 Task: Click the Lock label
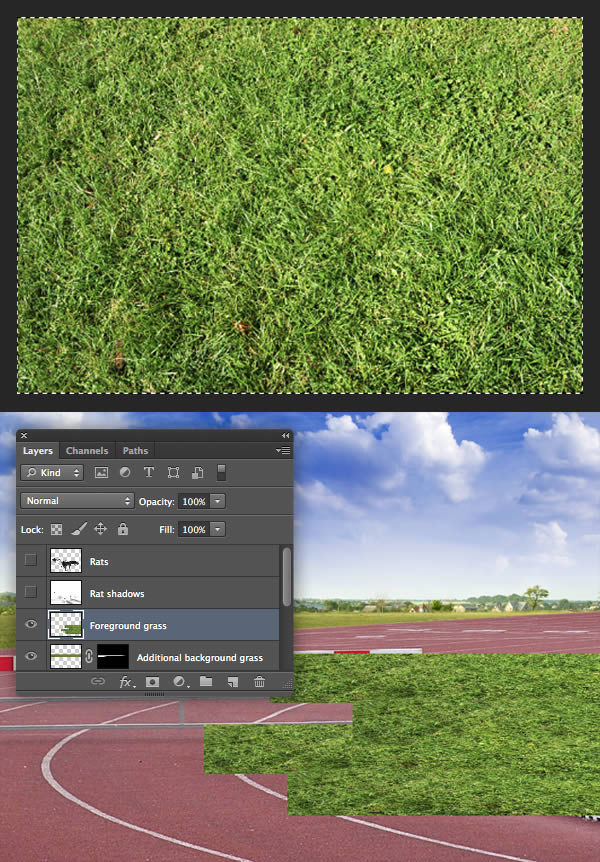(x=32, y=530)
